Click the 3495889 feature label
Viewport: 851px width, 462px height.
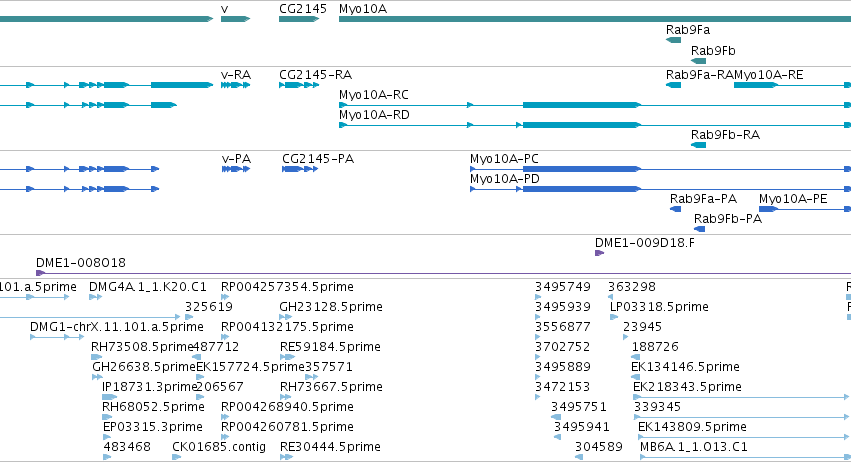click(563, 368)
